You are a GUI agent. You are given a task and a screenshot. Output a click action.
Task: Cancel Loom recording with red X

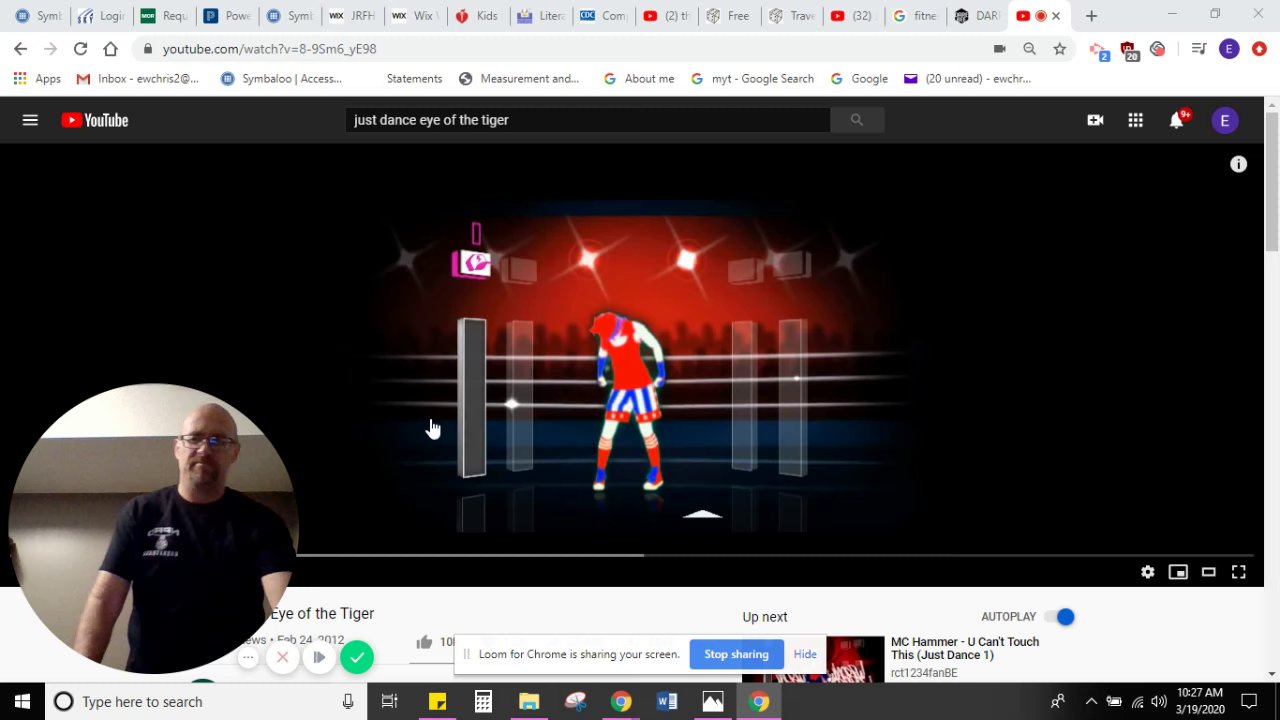(282, 657)
